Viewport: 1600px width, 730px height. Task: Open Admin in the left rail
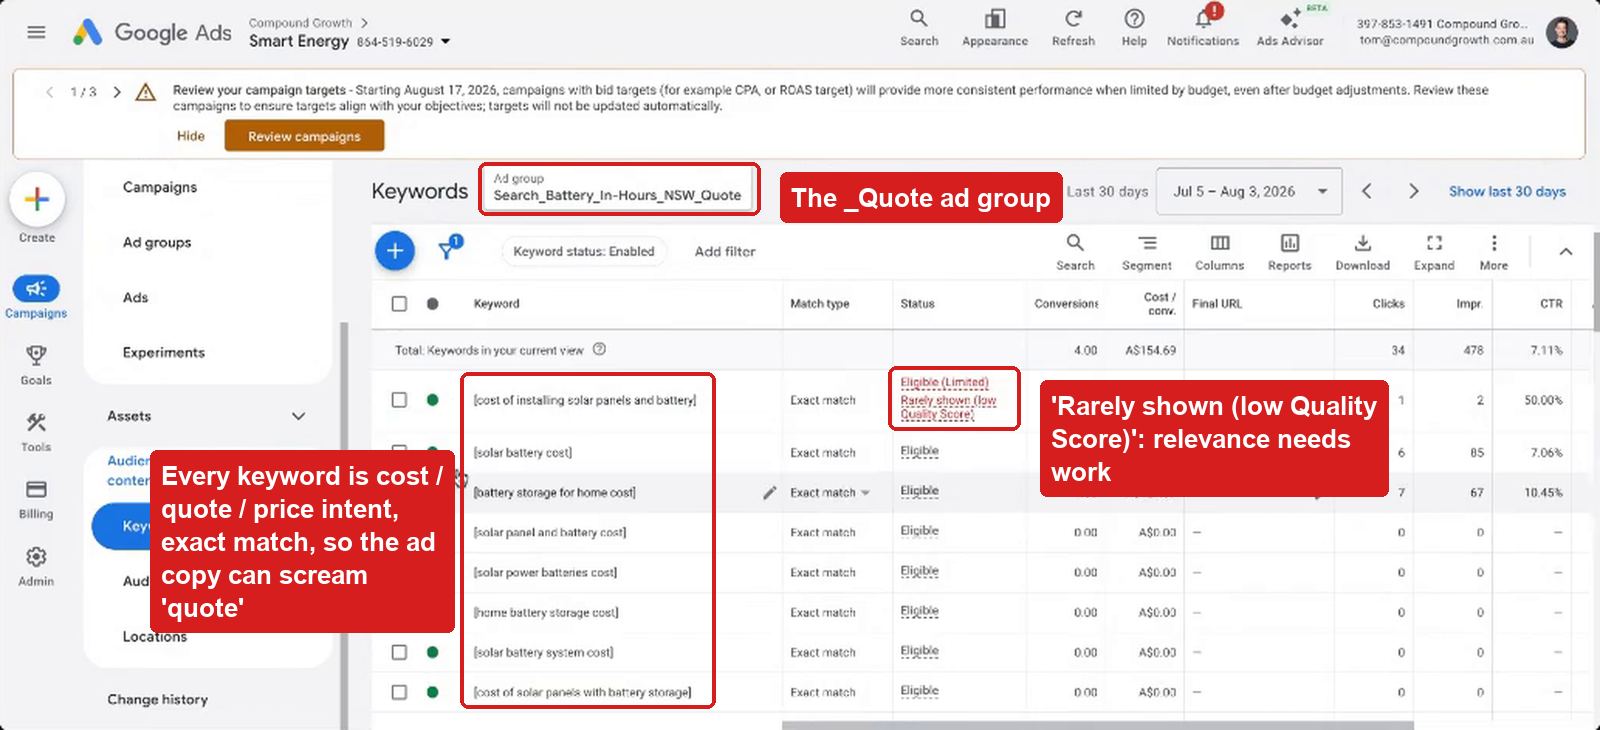36,566
